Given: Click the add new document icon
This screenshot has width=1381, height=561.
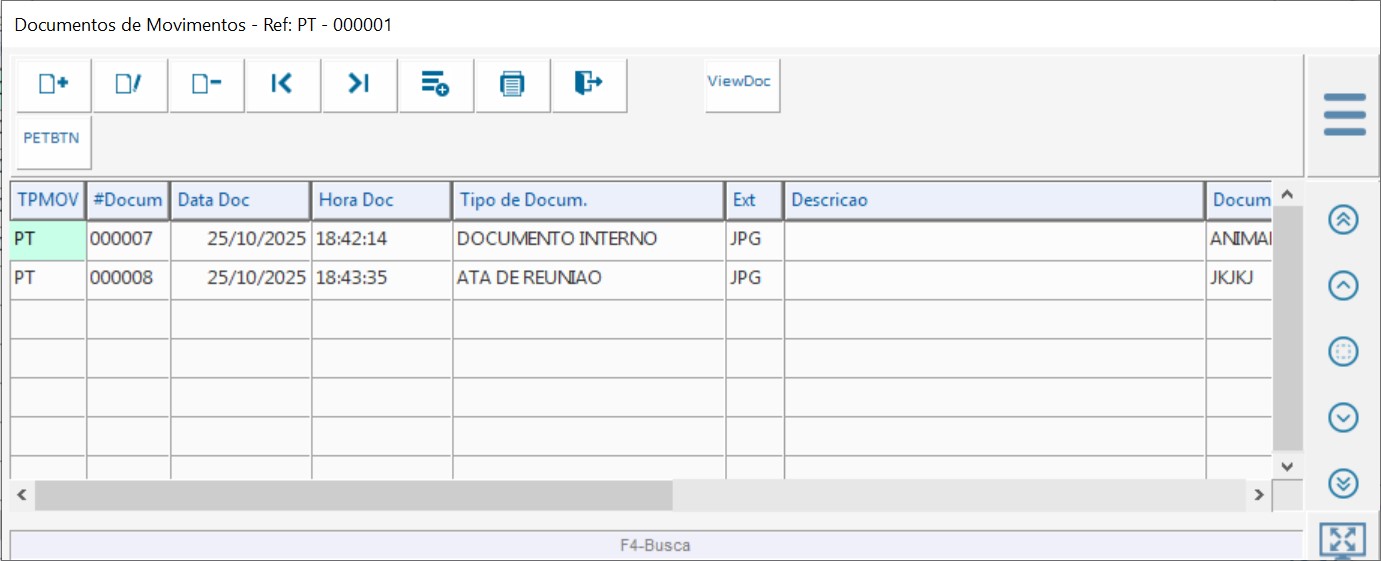Looking at the screenshot, I should (54, 85).
